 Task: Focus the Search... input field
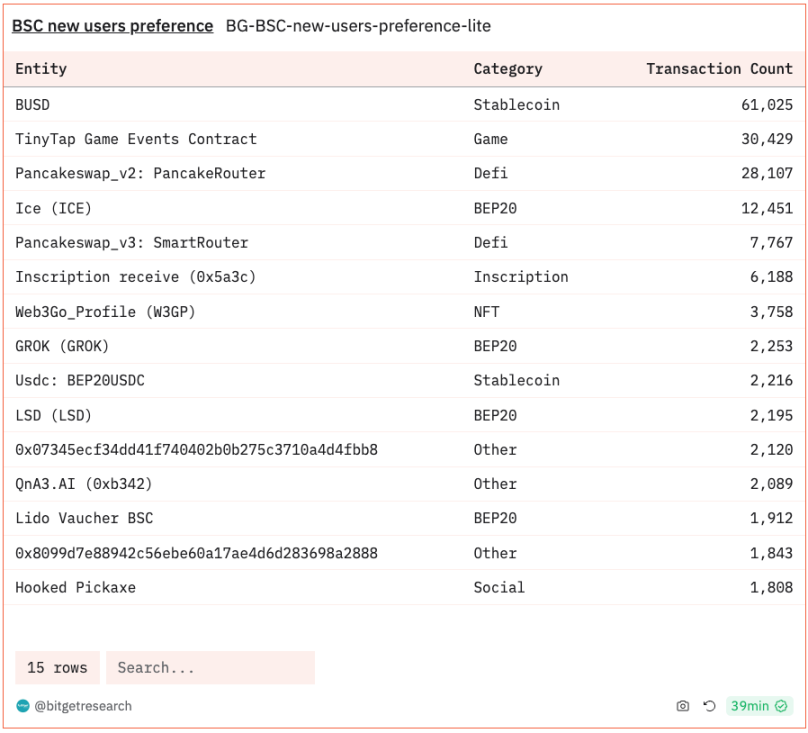tap(210, 668)
